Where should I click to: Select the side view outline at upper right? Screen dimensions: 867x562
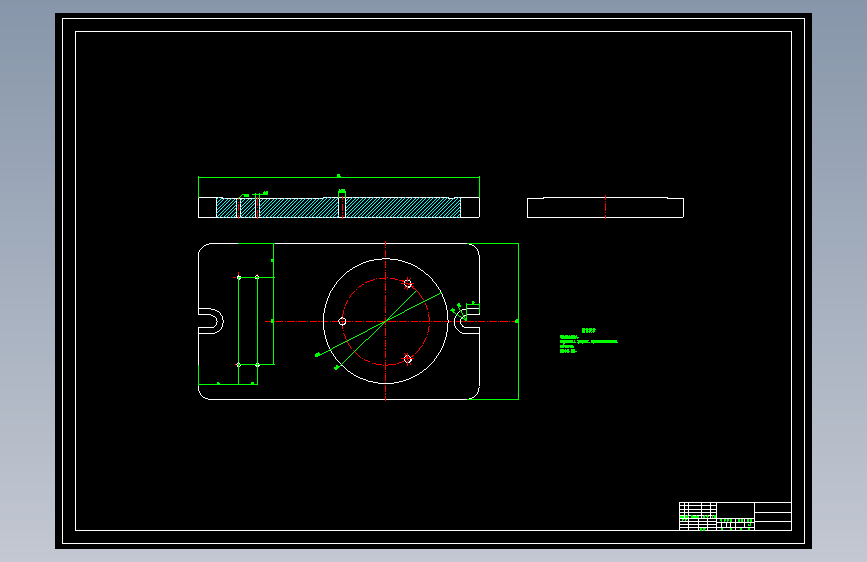tap(605, 207)
